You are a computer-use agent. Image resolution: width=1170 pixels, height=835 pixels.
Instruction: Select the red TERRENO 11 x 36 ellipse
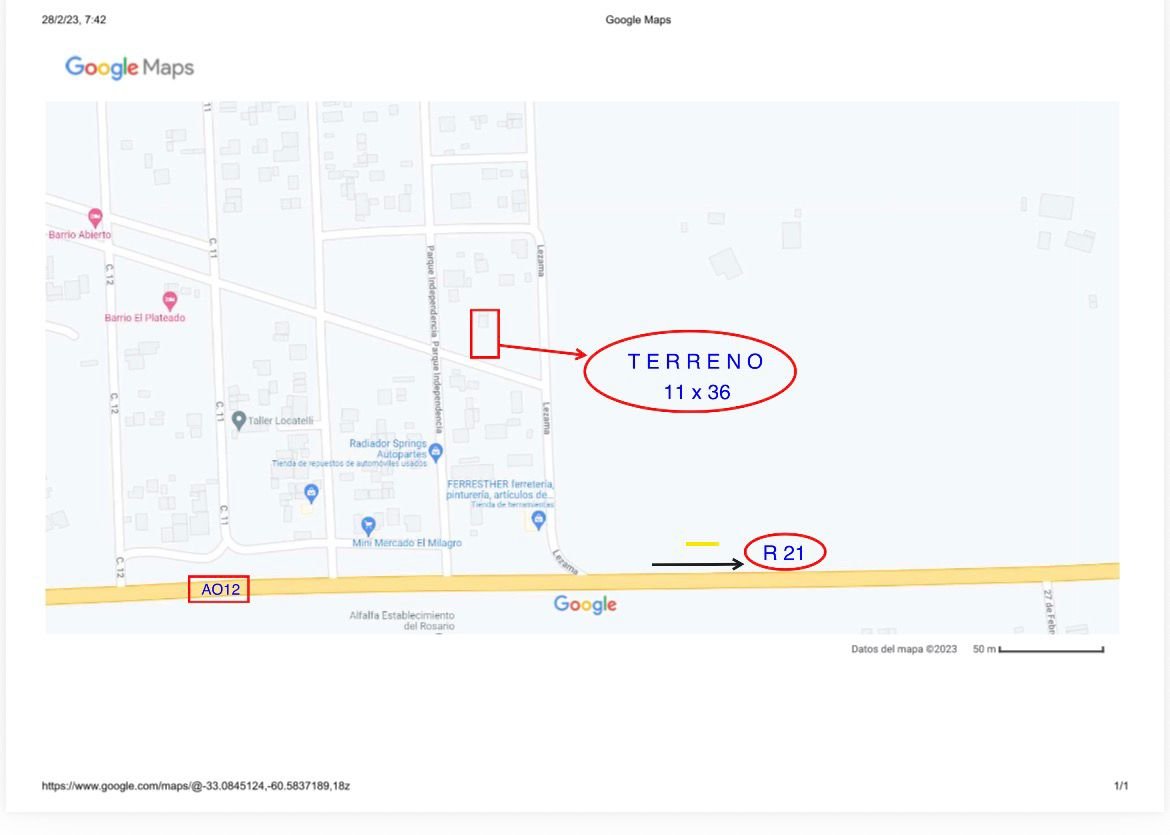690,371
